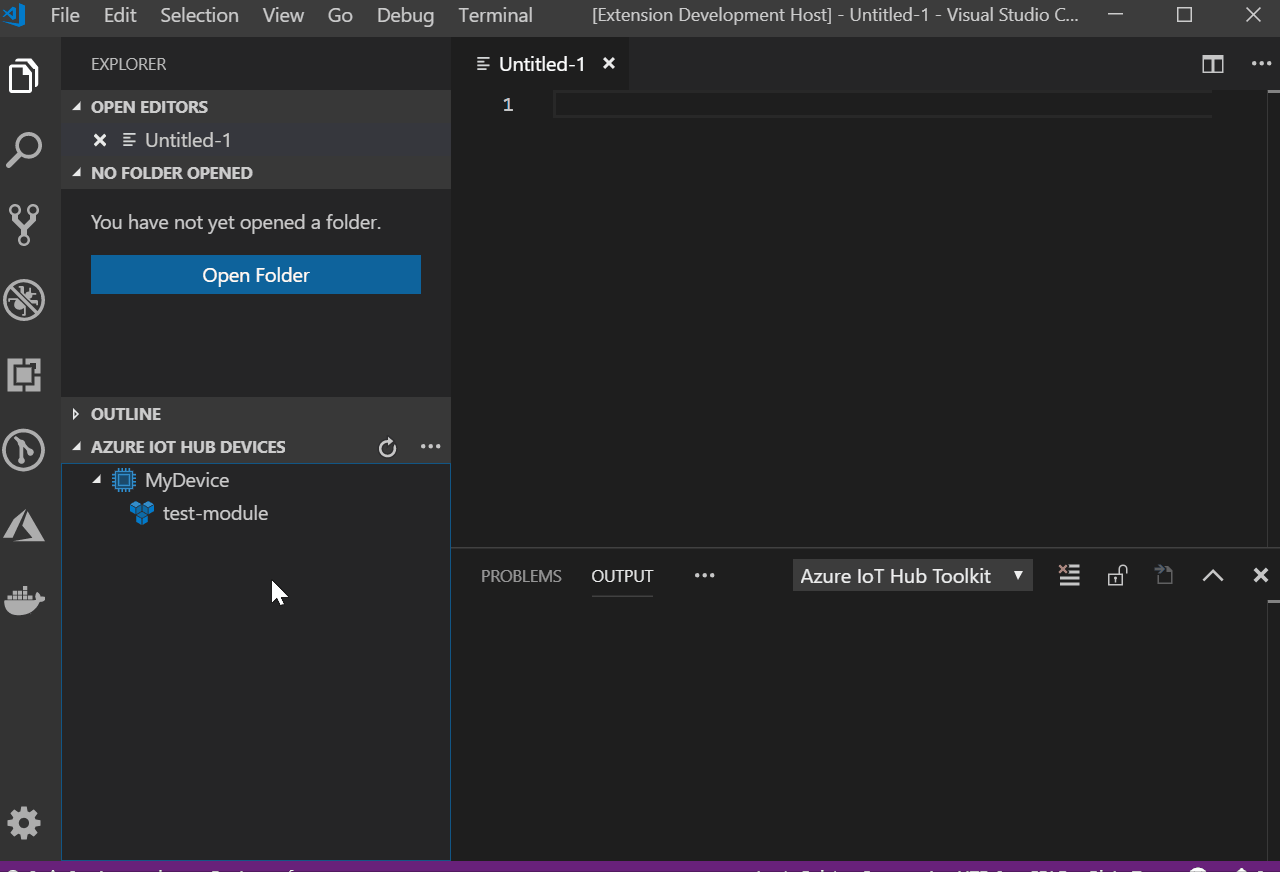The height and width of the screenshot is (872, 1280).
Task: Click the MyDevice chip icon
Action: click(x=124, y=480)
